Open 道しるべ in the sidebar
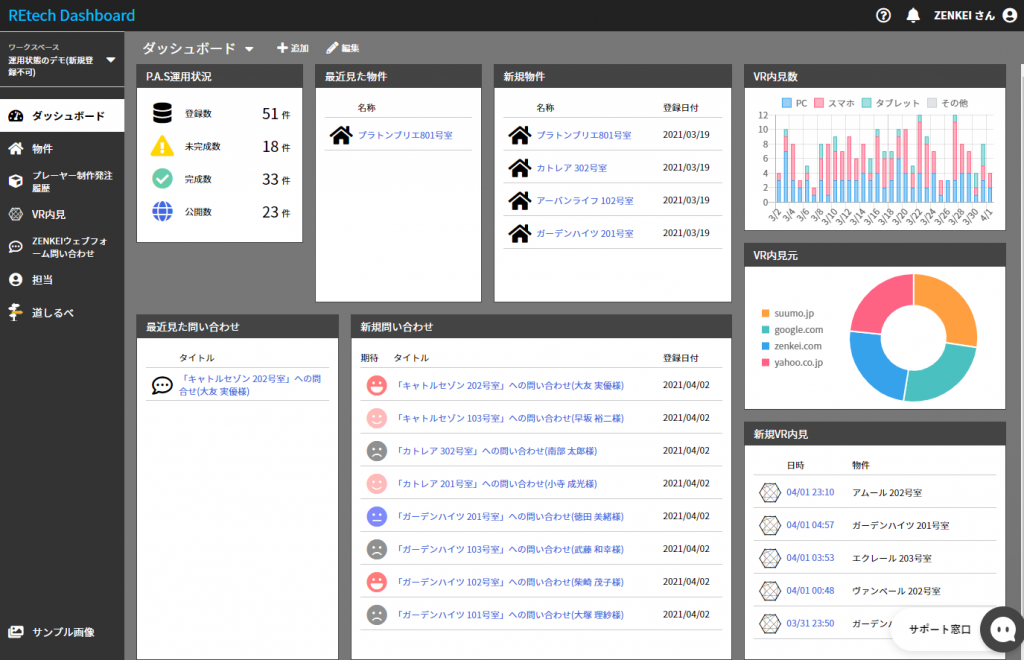 (62, 312)
